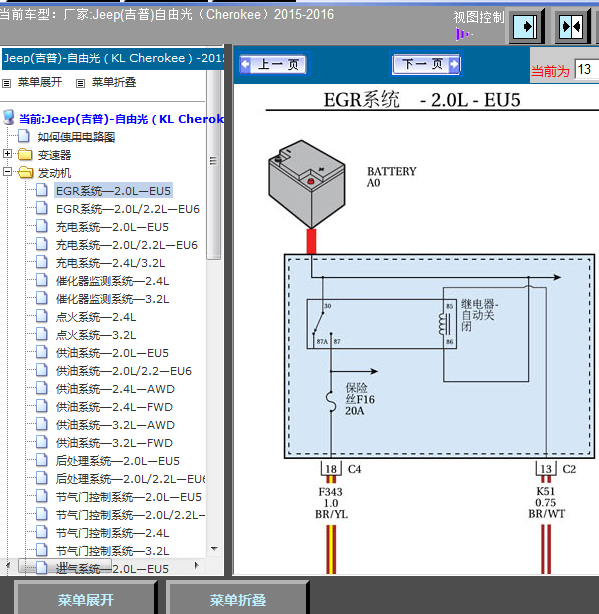Viewport: 599px width, 614px height.
Task: Click page icon beside 充电系统—2.4L/3.2L
Action: coord(41,262)
